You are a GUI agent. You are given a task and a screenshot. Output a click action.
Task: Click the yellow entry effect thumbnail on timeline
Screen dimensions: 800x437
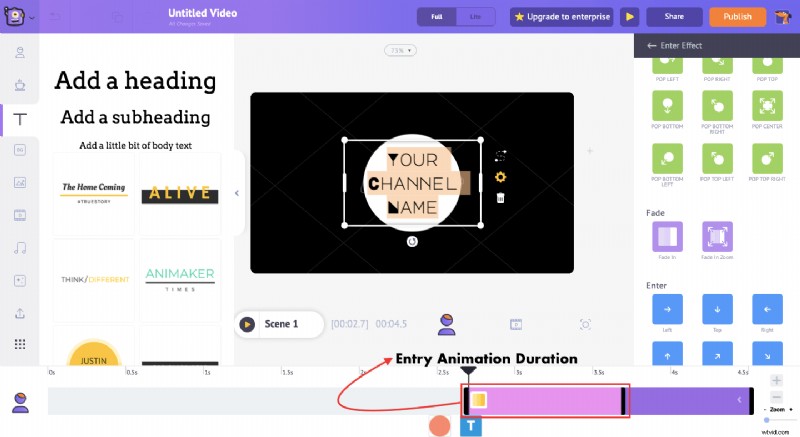coord(478,400)
